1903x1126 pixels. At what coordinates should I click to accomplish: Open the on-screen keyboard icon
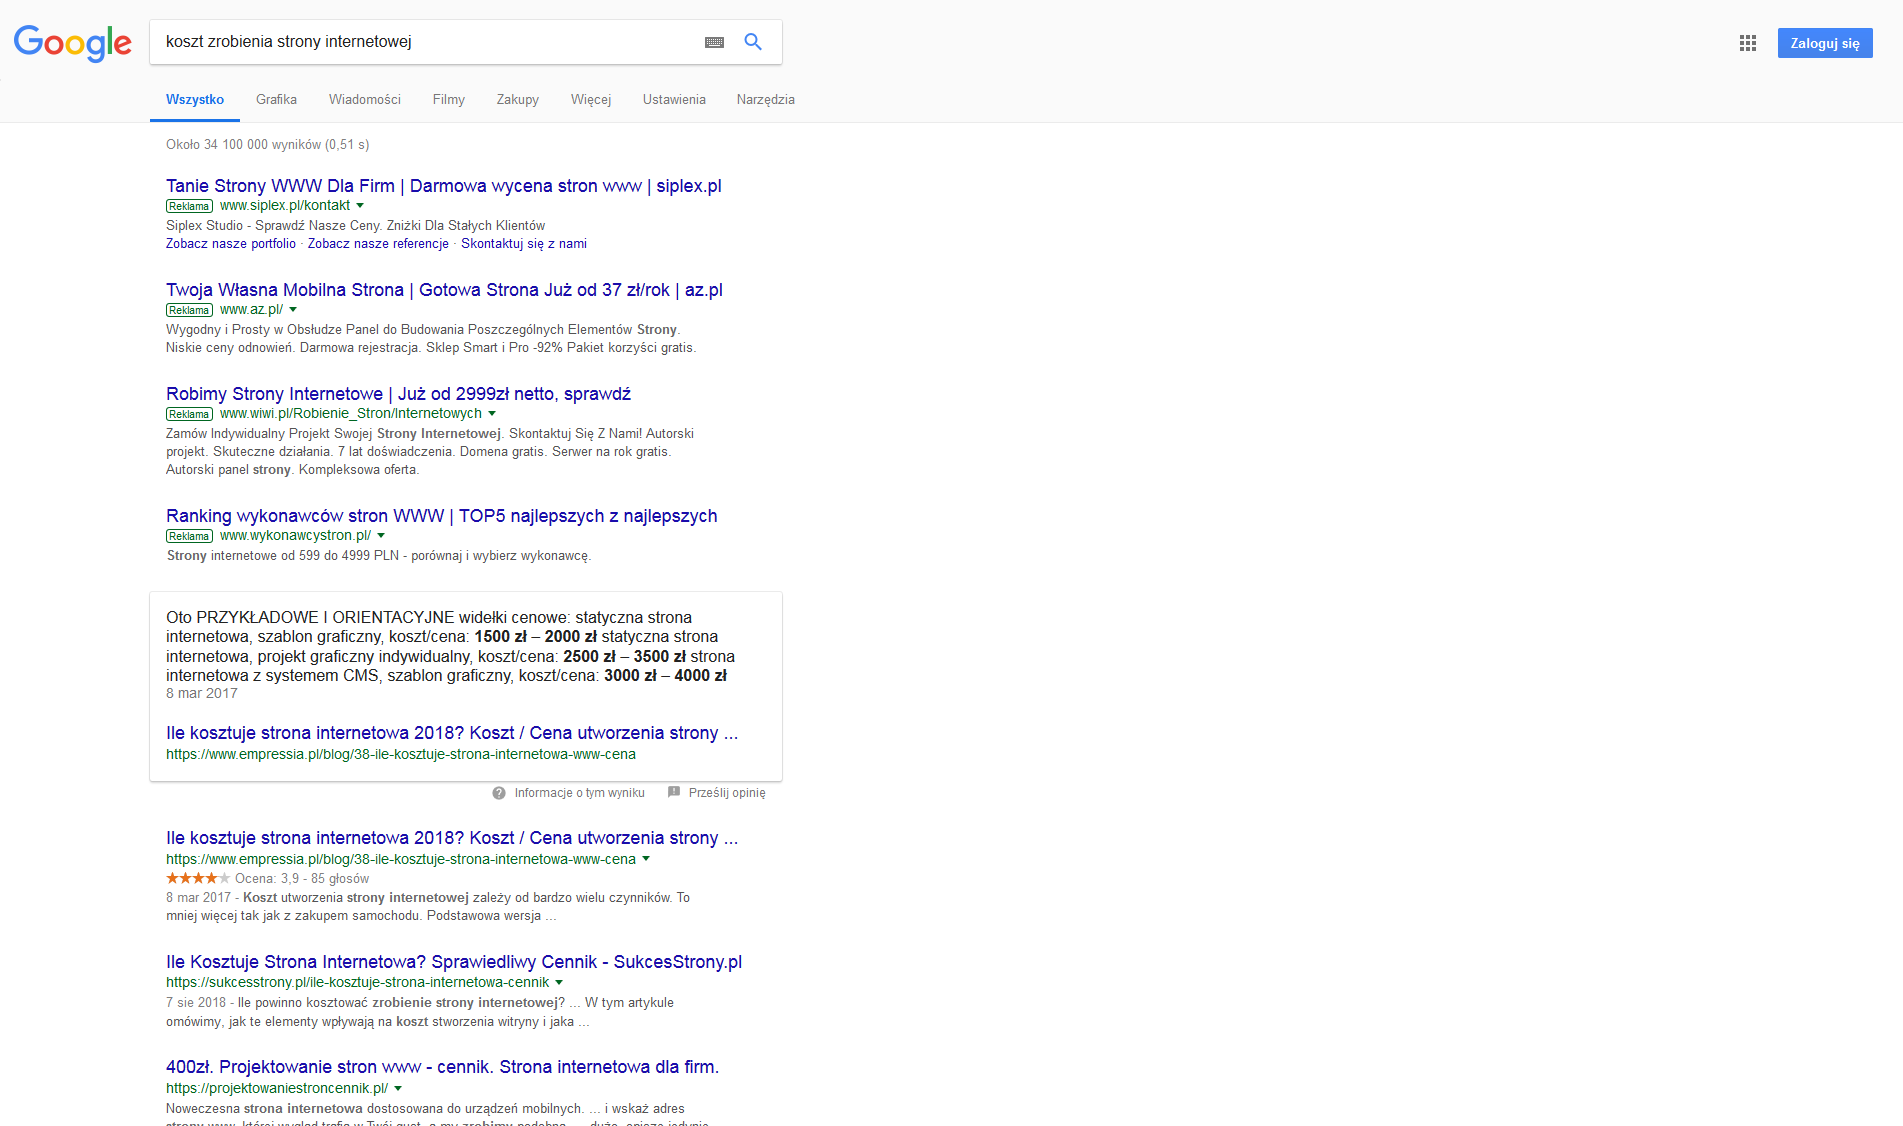pyautogui.click(x=714, y=42)
